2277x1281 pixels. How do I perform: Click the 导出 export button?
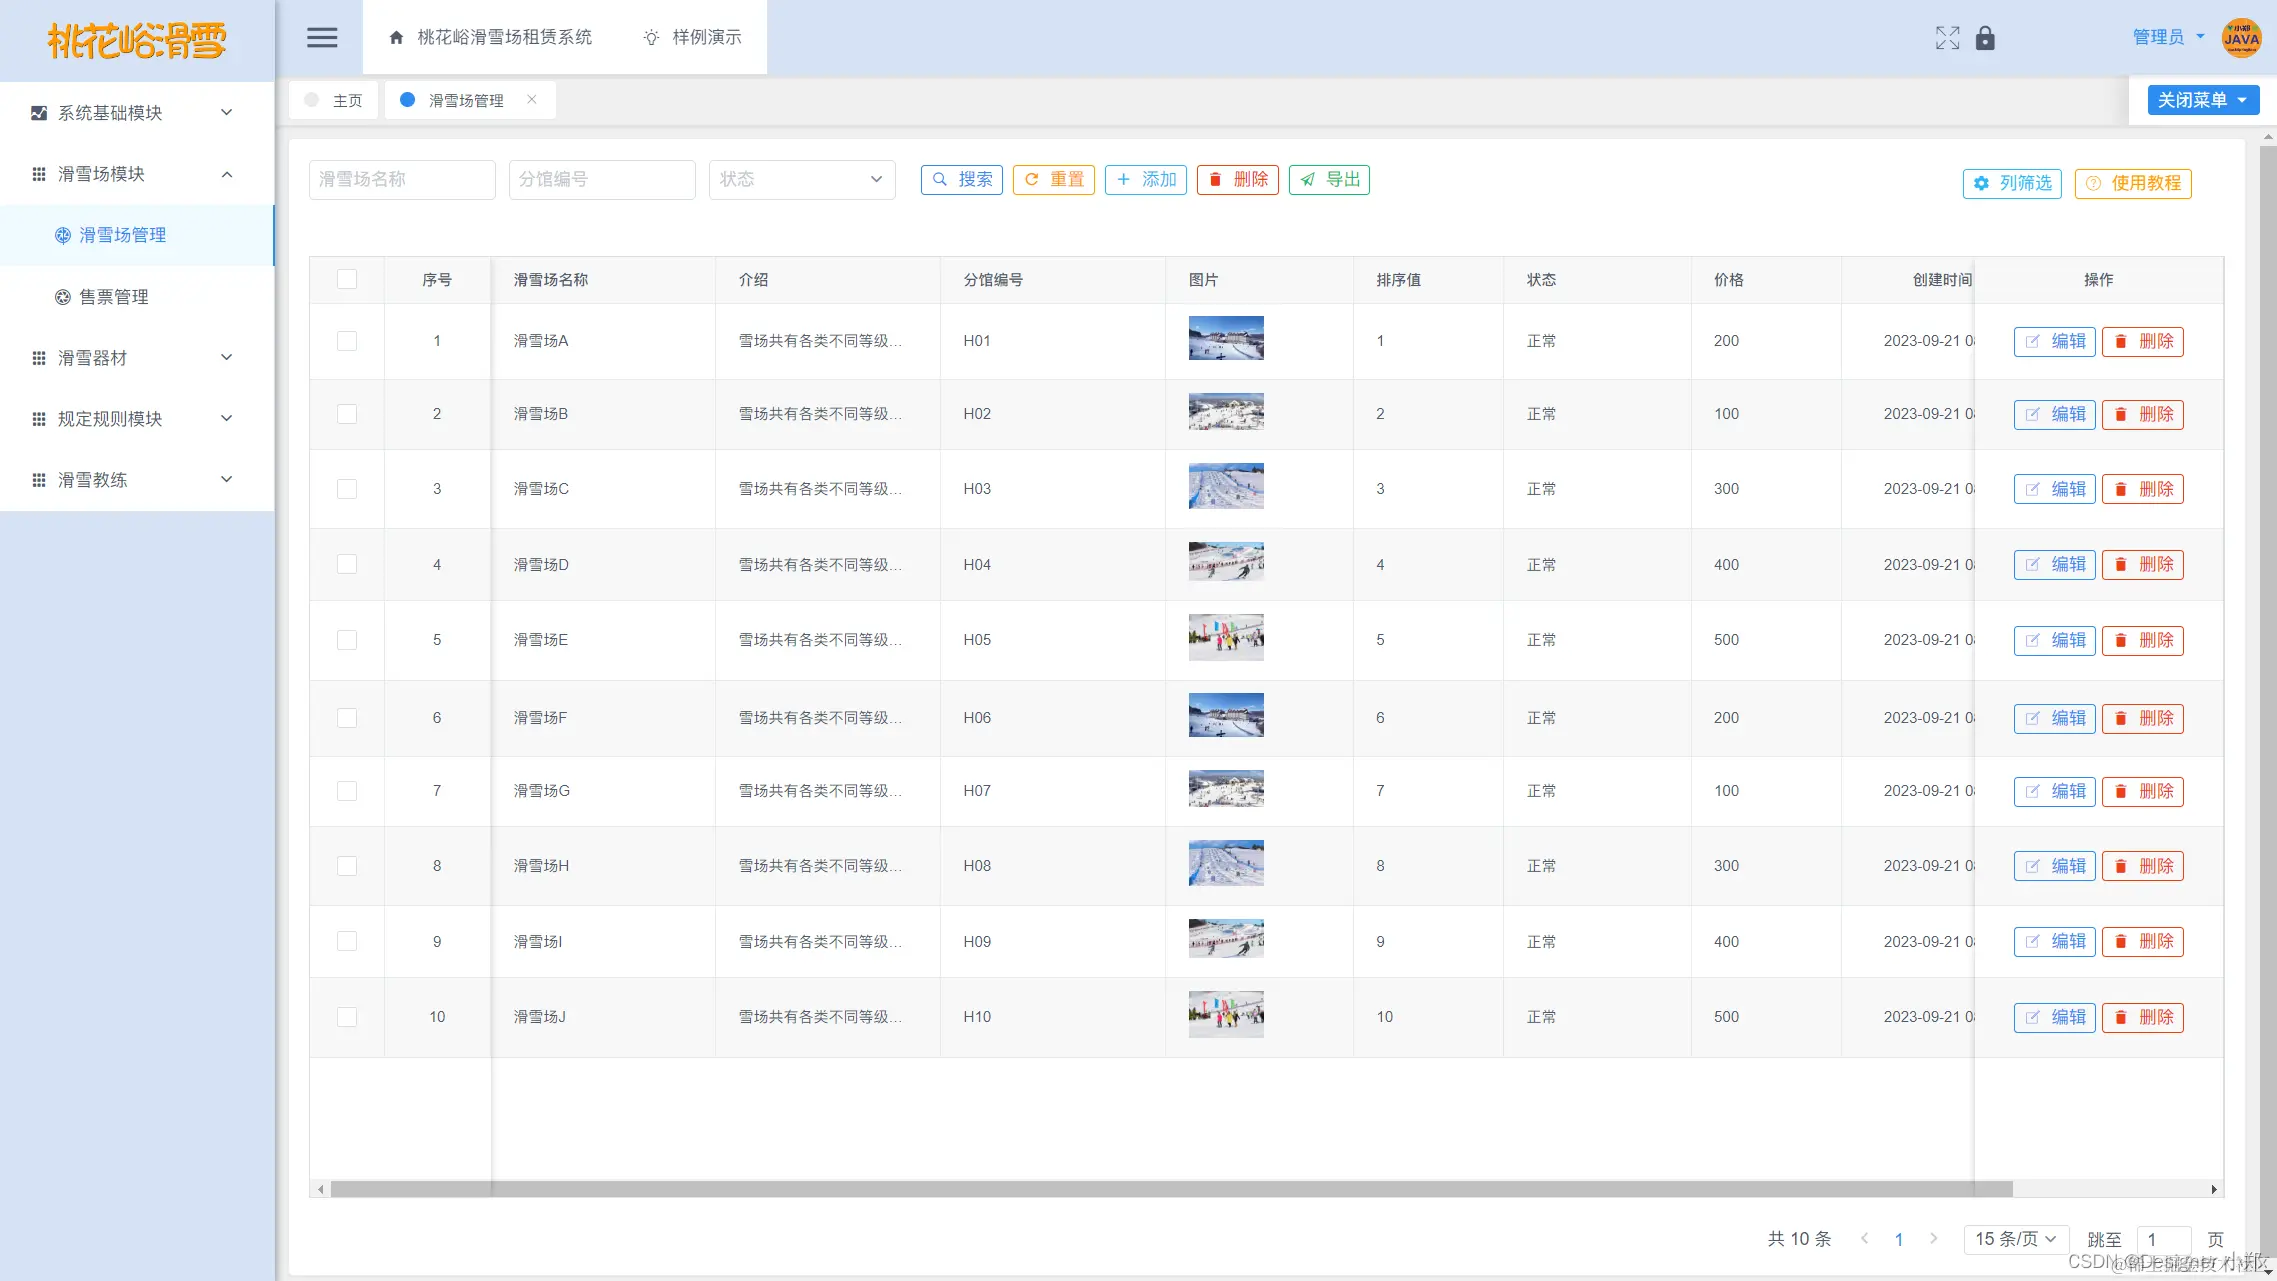[1329, 180]
